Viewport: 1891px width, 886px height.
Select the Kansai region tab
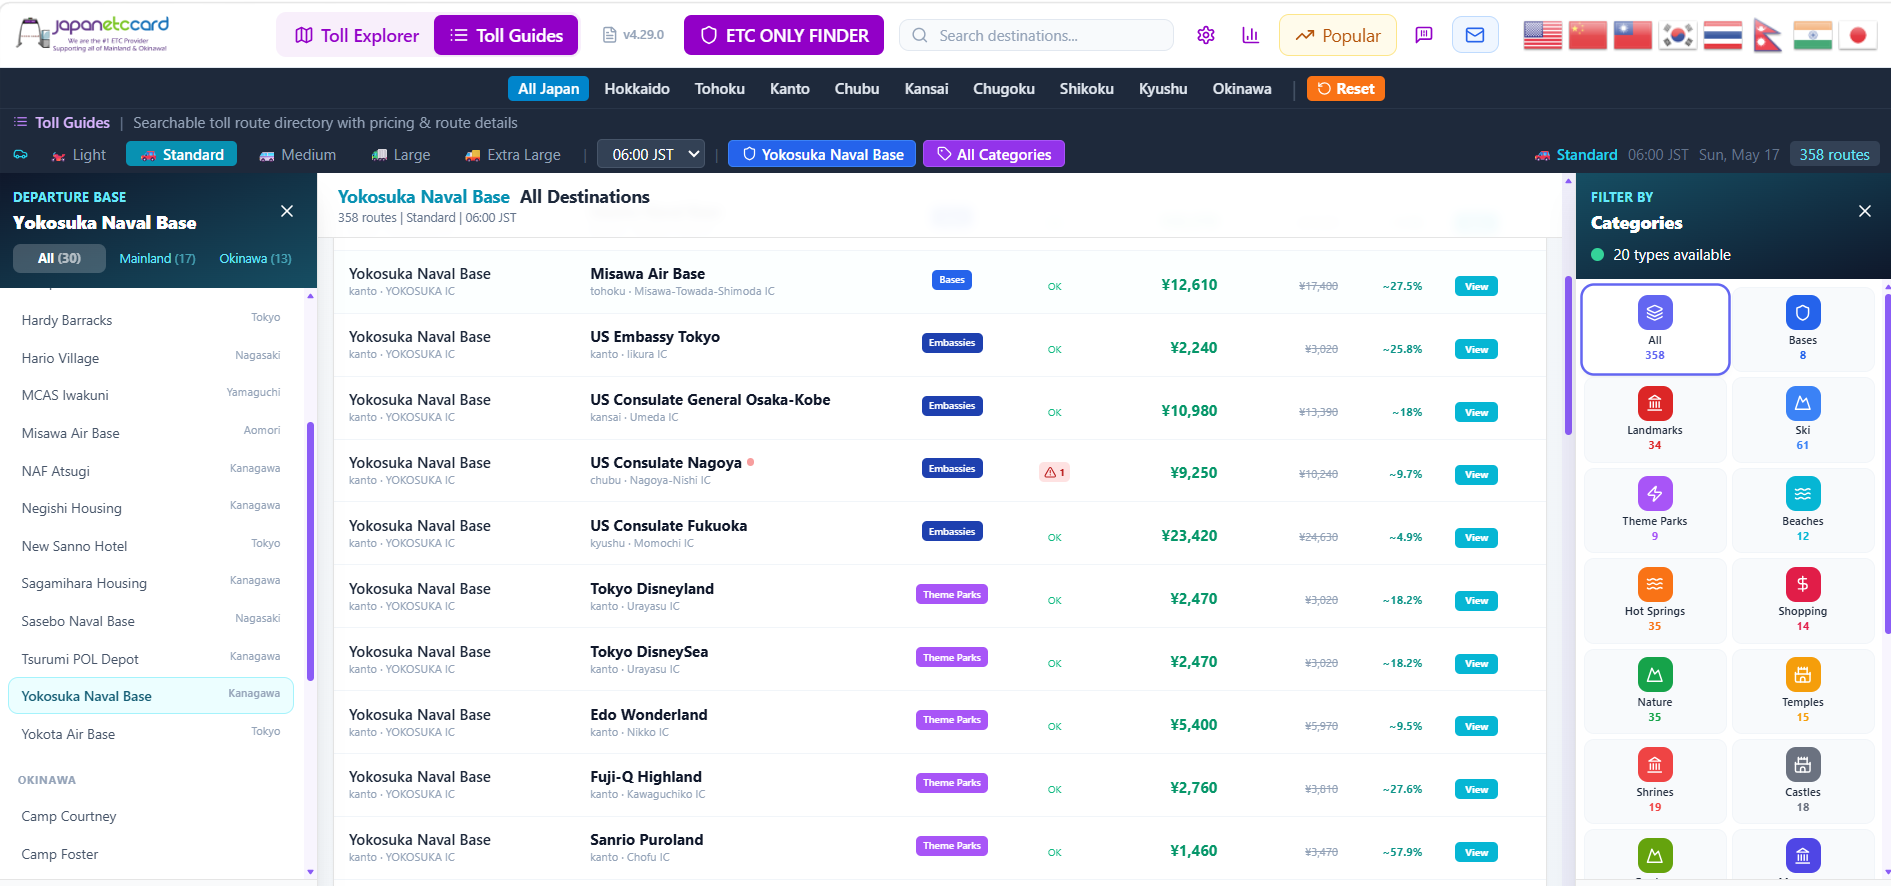pyautogui.click(x=926, y=89)
